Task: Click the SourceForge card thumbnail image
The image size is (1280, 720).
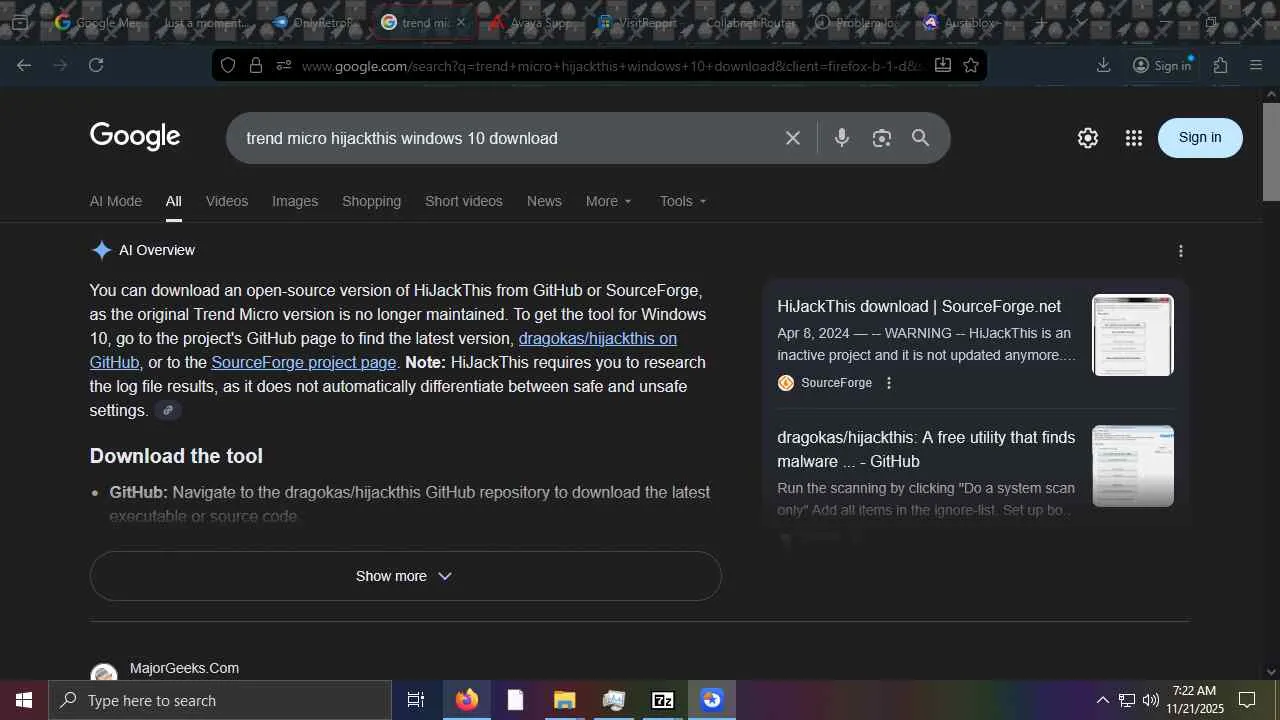Action: pyautogui.click(x=1133, y=335)
